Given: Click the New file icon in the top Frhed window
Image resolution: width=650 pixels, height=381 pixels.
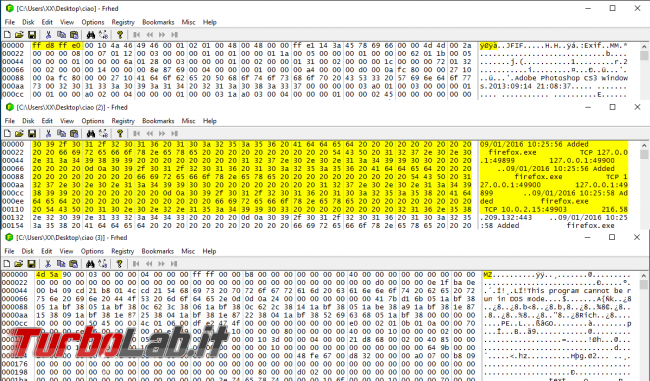Looking at the screenshot, I should click(x=7, y=35).
